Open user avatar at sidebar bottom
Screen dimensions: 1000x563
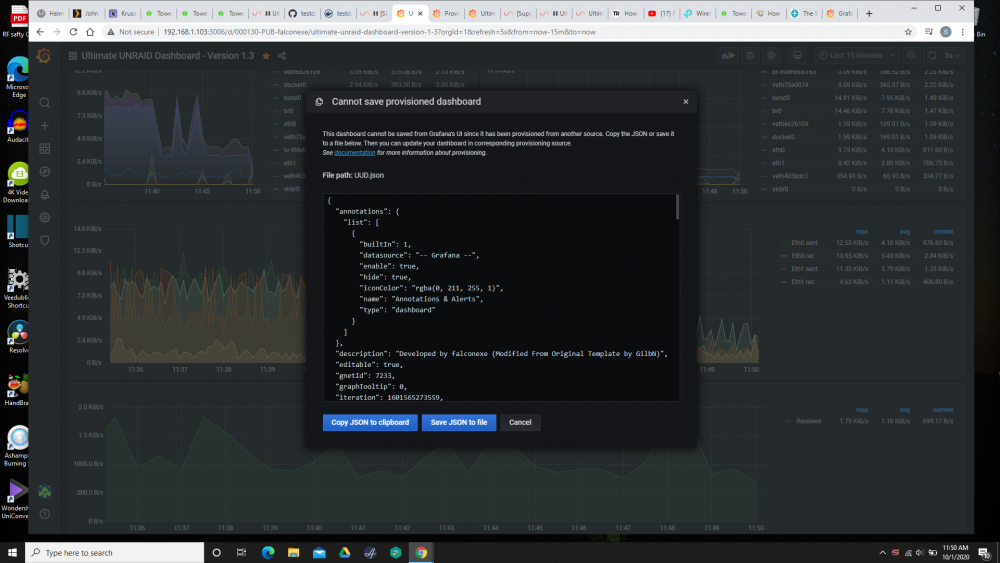(45, 492)
